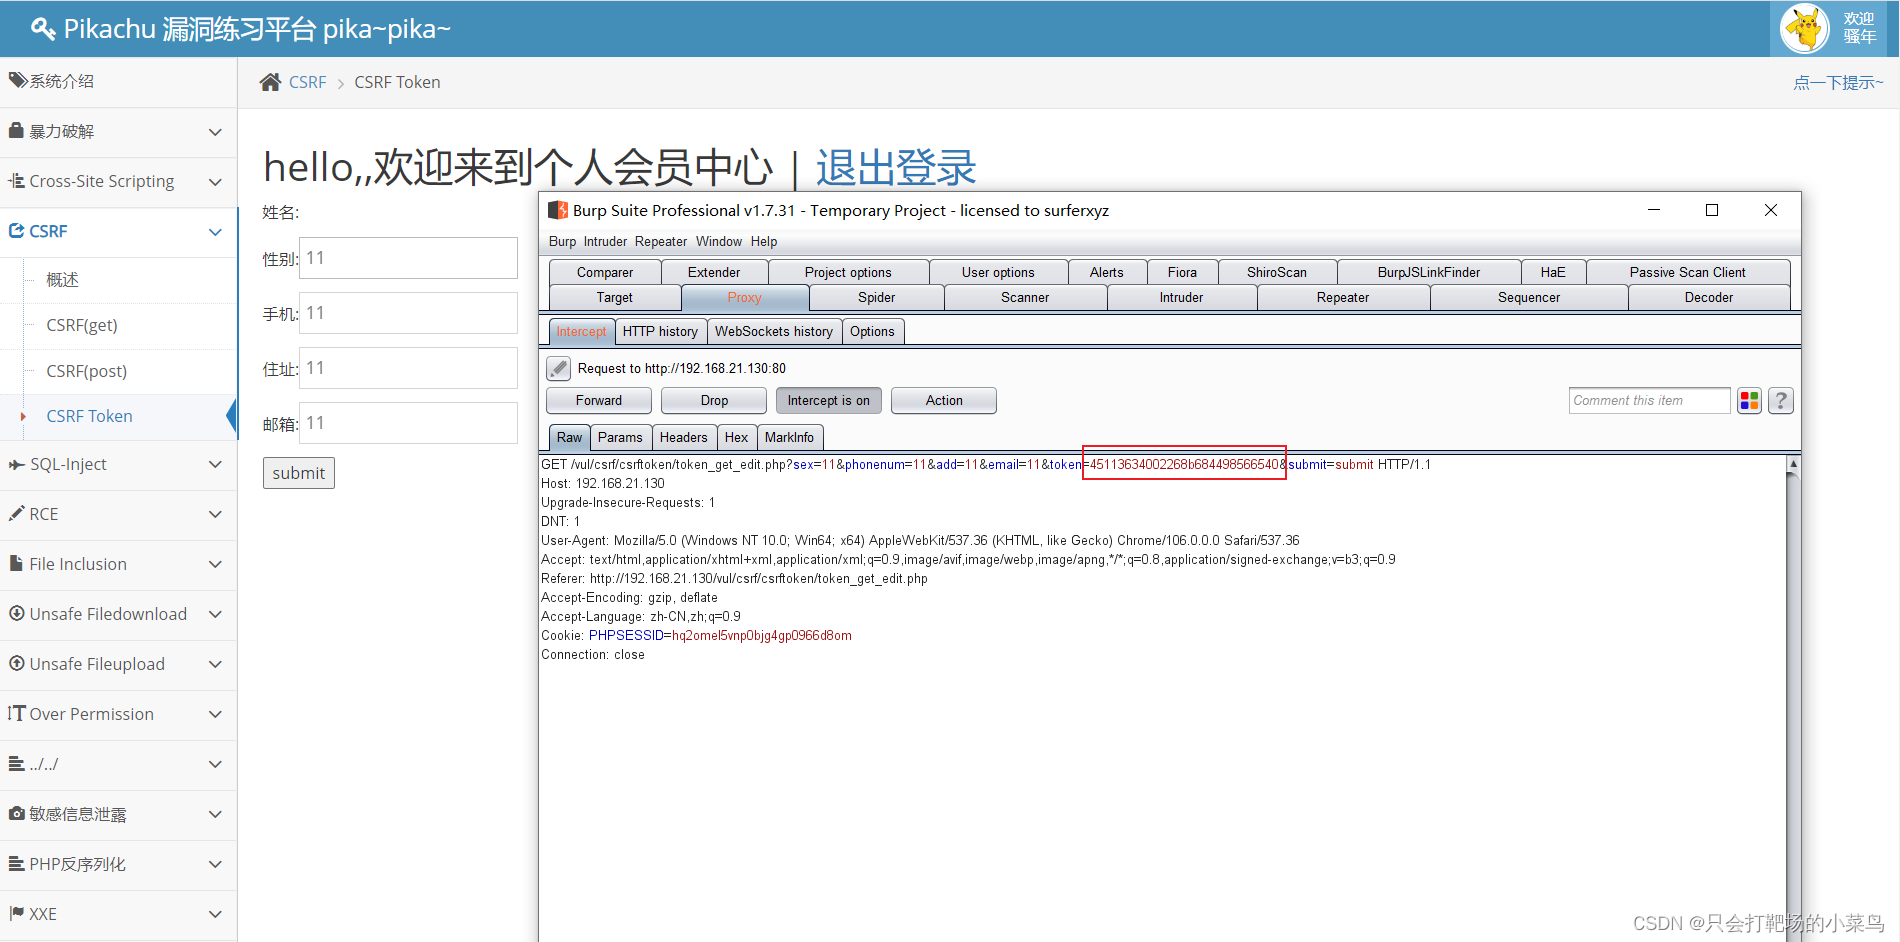
Task: Click the Comment this item field
Action: click(1650, 401)
